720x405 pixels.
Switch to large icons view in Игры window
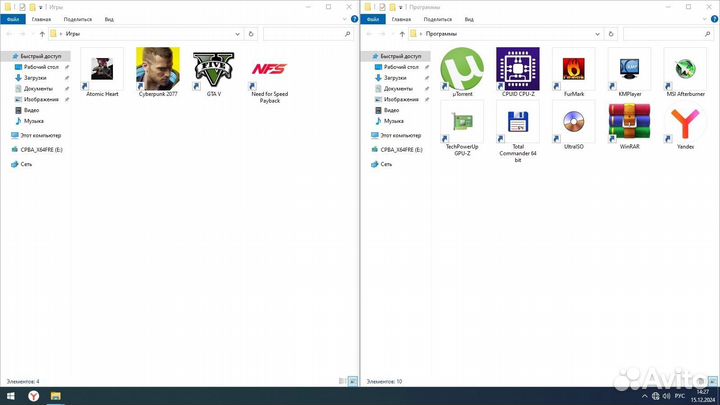point(353,381)
